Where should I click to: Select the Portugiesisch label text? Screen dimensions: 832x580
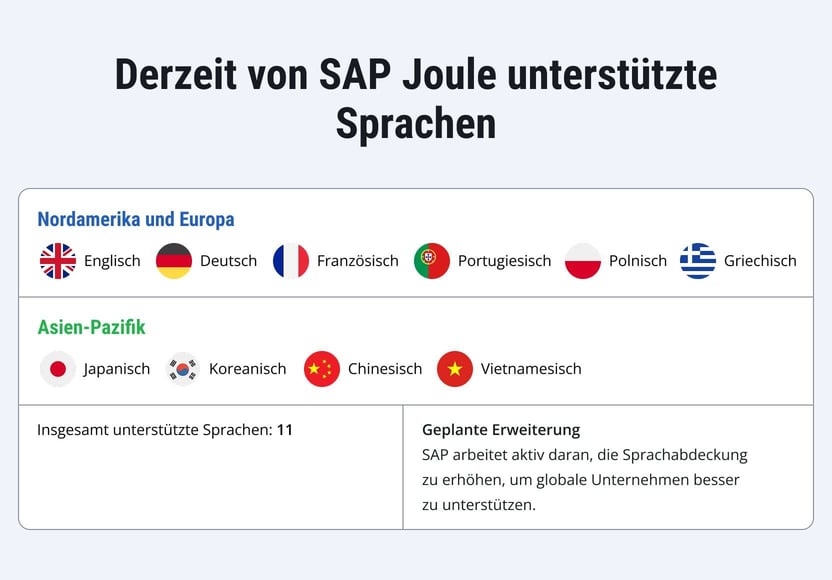pyautogui.click(x=505, y=261)
